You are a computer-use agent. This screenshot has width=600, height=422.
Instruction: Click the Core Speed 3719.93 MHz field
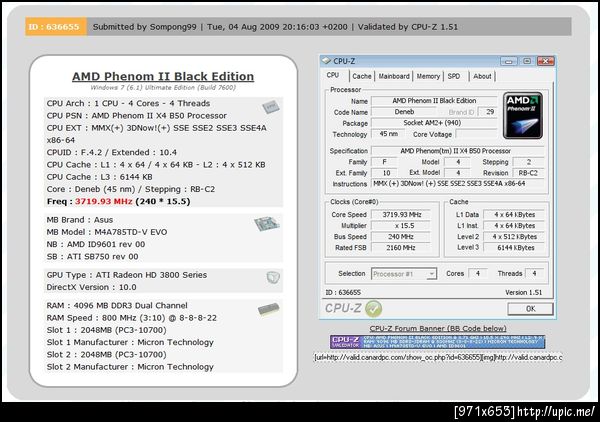(401, 215)
